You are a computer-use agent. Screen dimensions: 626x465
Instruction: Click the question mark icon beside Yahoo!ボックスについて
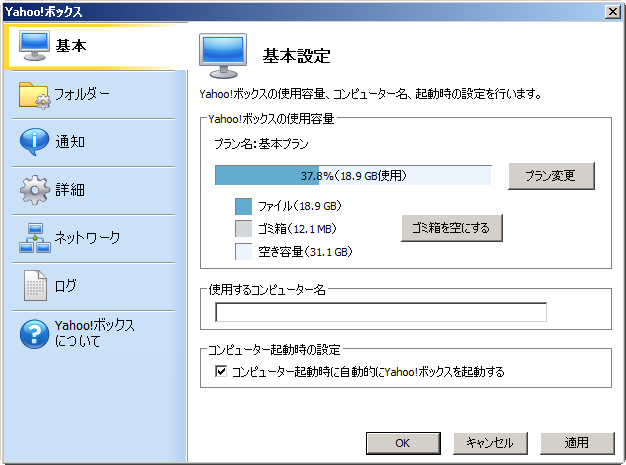(34, 334)
